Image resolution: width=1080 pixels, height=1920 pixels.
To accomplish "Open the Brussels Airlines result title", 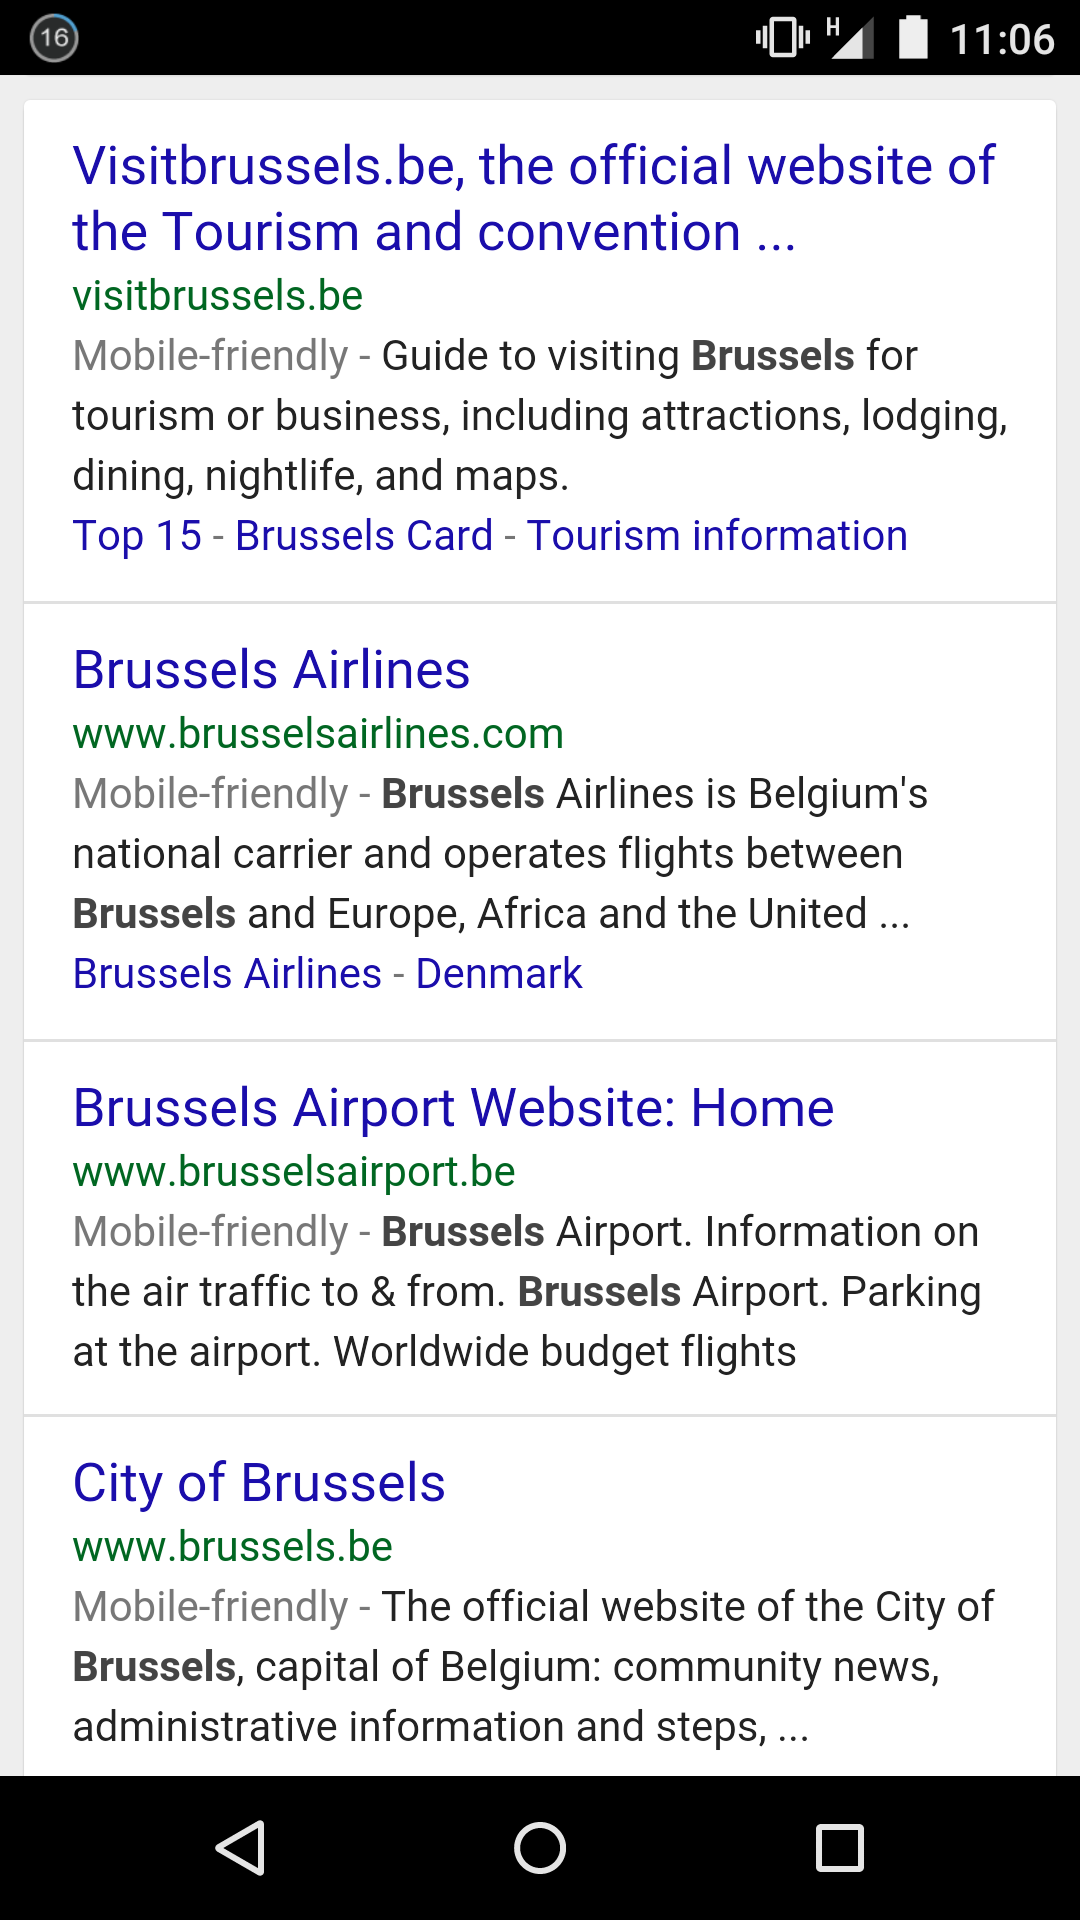I will (272, 669).
